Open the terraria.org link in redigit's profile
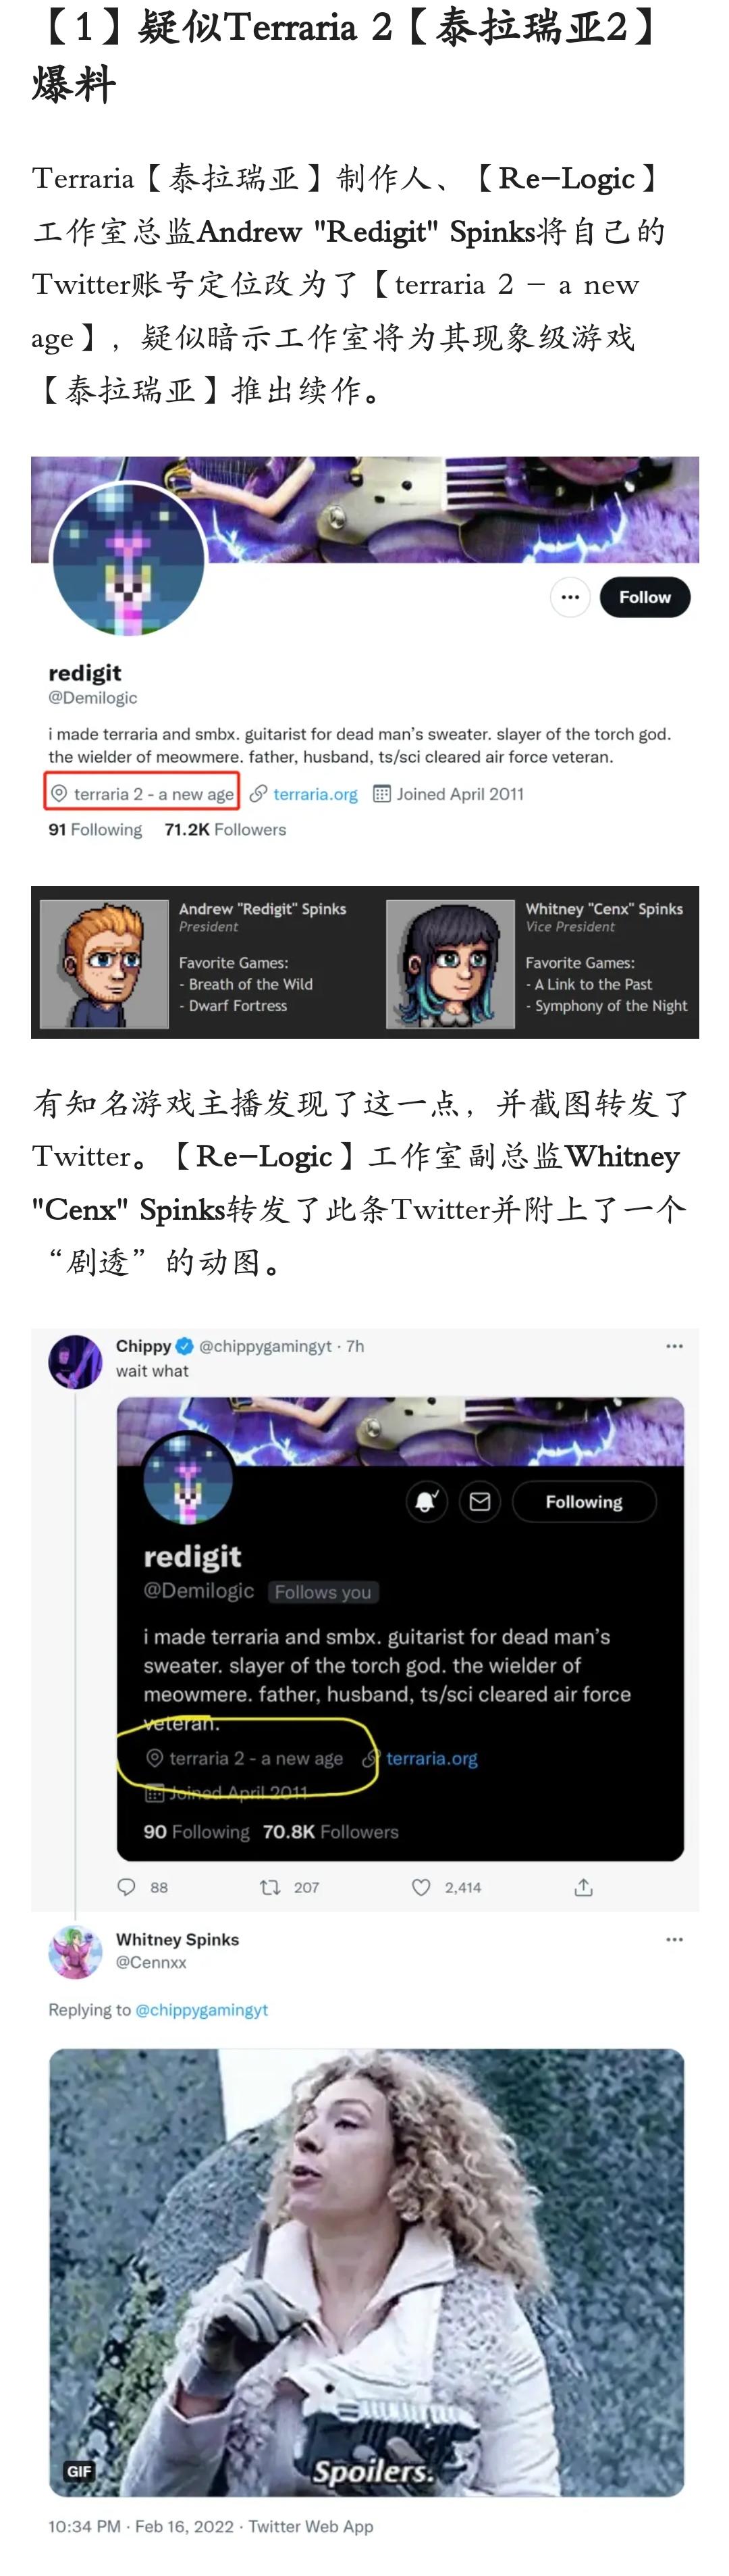Viewport: 729px width, 2576px height. [315, 794]
